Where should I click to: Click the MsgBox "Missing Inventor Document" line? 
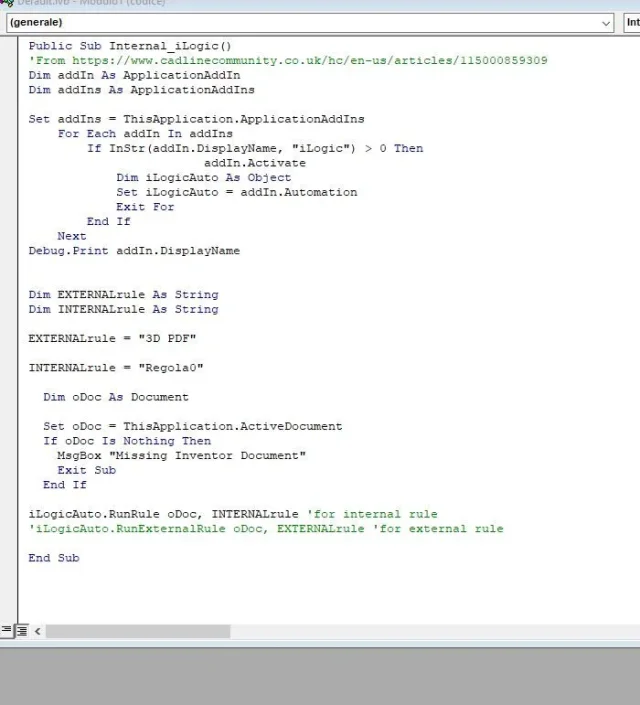click(x=182, y=455)
